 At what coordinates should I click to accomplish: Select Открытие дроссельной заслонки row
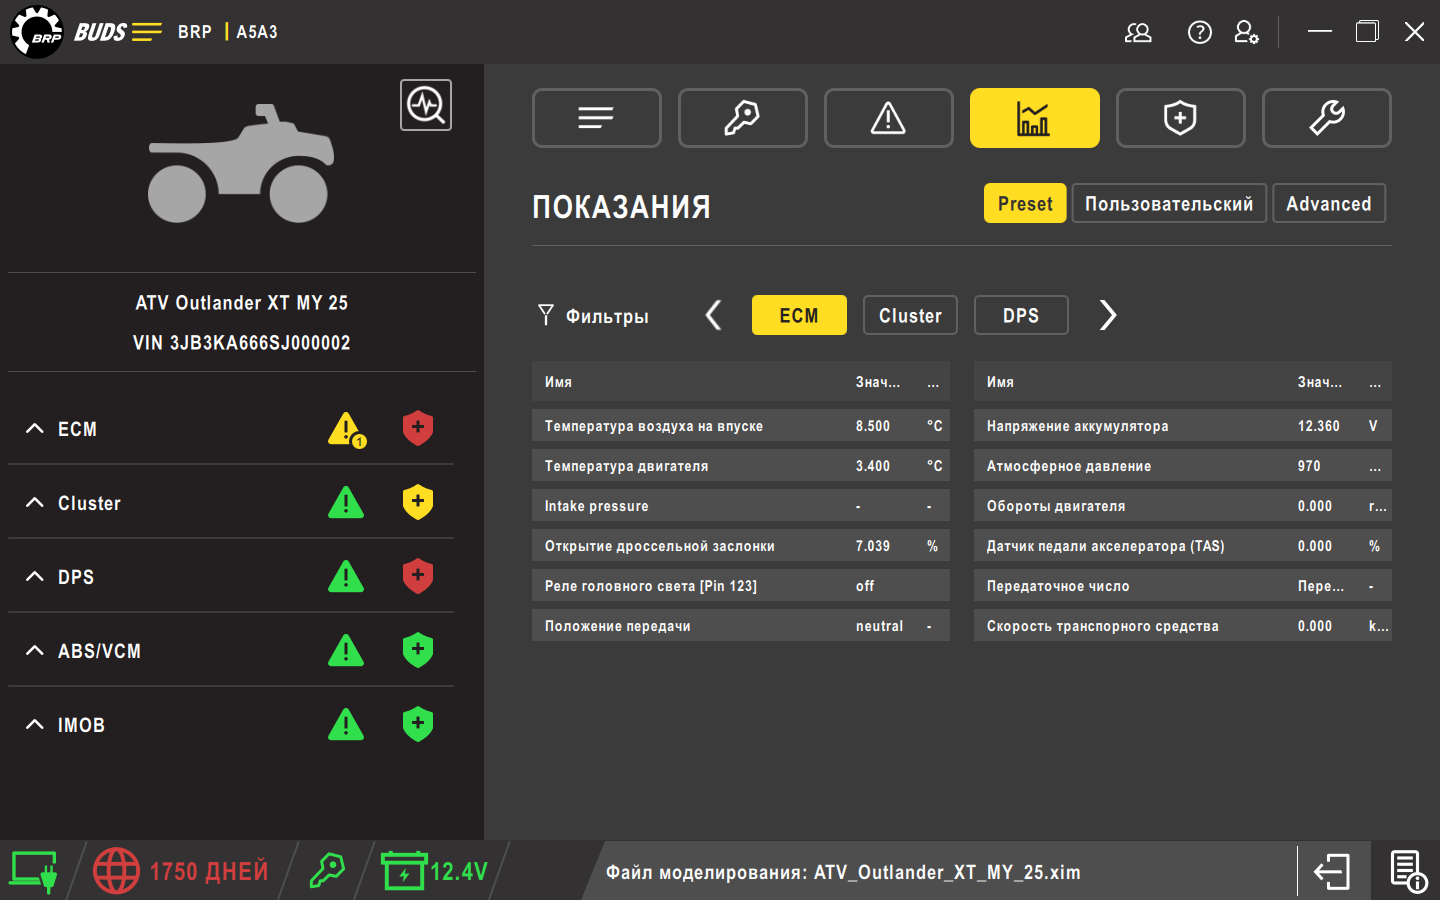741,546
